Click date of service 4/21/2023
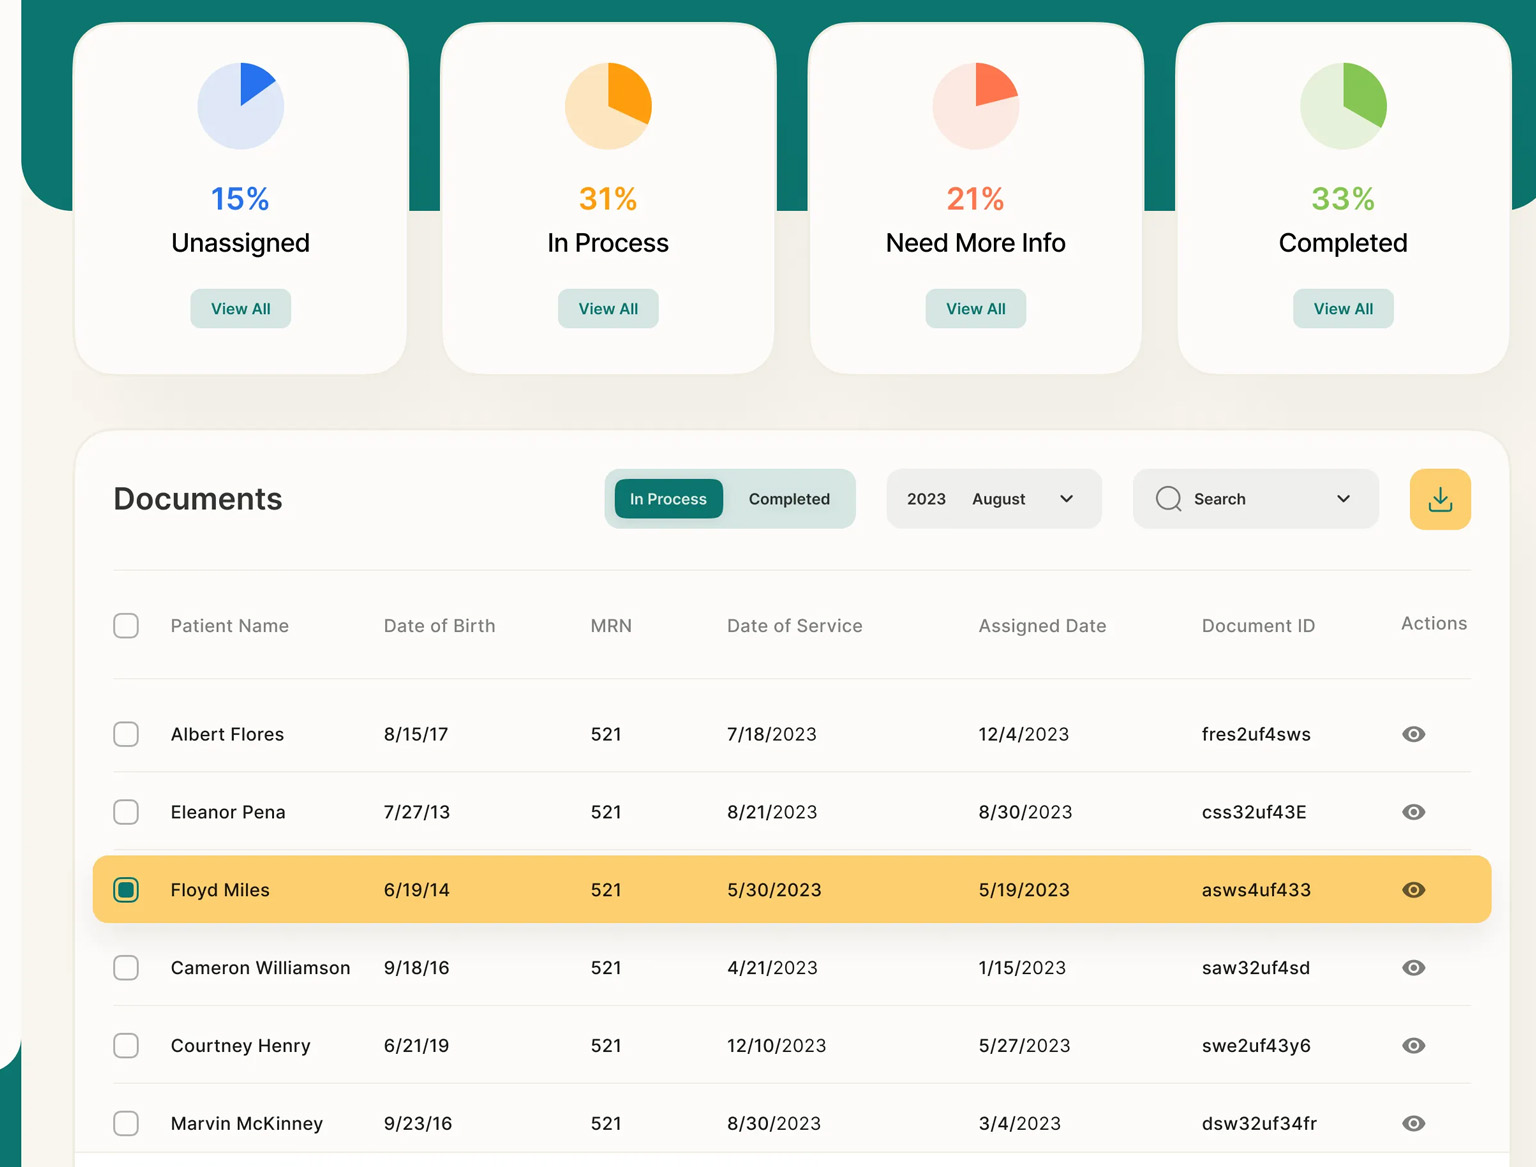Screen dimensions: 1536x1167 click(772, 968)
